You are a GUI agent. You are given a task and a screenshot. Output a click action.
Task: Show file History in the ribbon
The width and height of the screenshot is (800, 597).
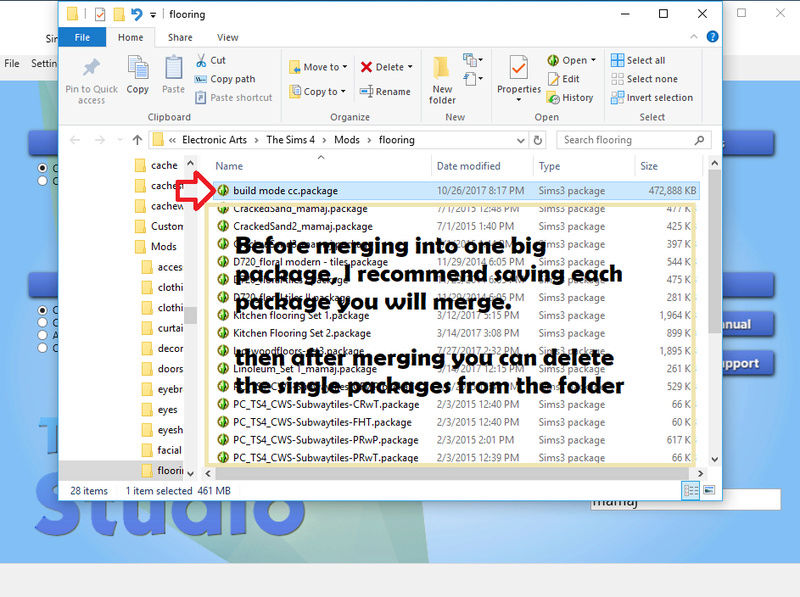click(x=570, y=97)
